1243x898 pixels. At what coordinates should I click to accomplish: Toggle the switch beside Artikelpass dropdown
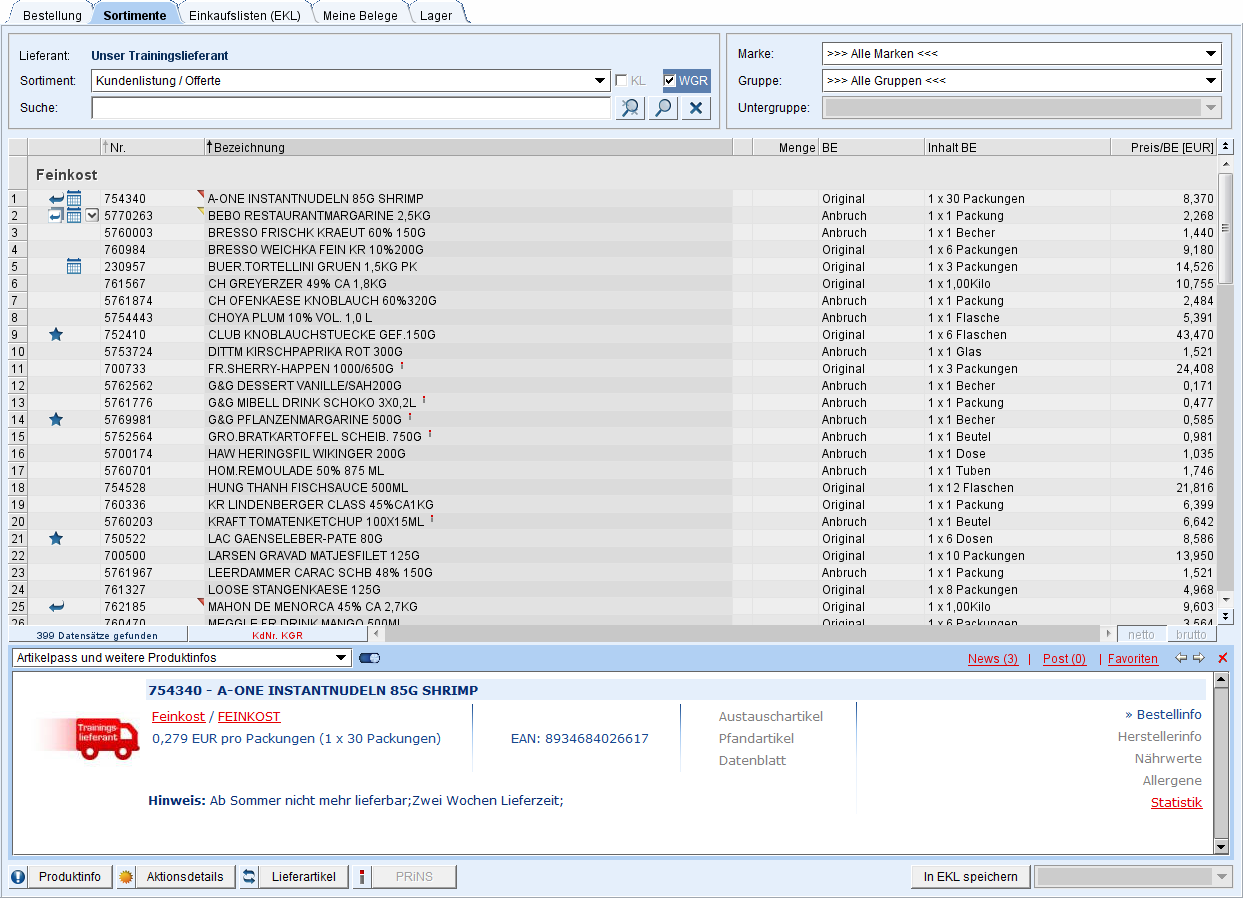pyautogui.click(x=369, y=658)
